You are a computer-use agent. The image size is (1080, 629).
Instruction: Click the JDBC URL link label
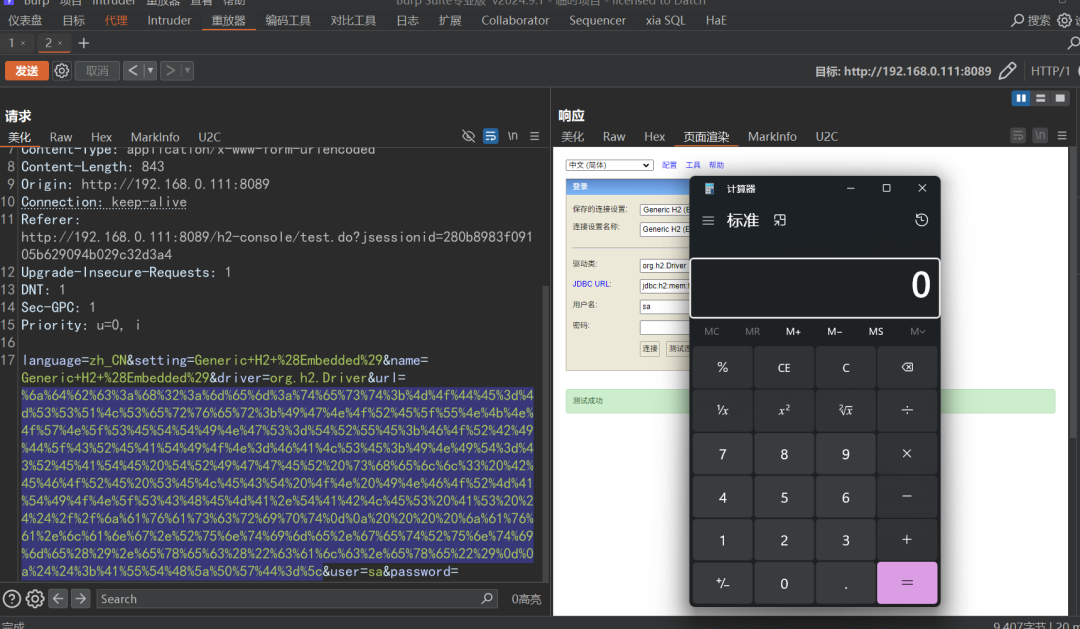(592, 284)
